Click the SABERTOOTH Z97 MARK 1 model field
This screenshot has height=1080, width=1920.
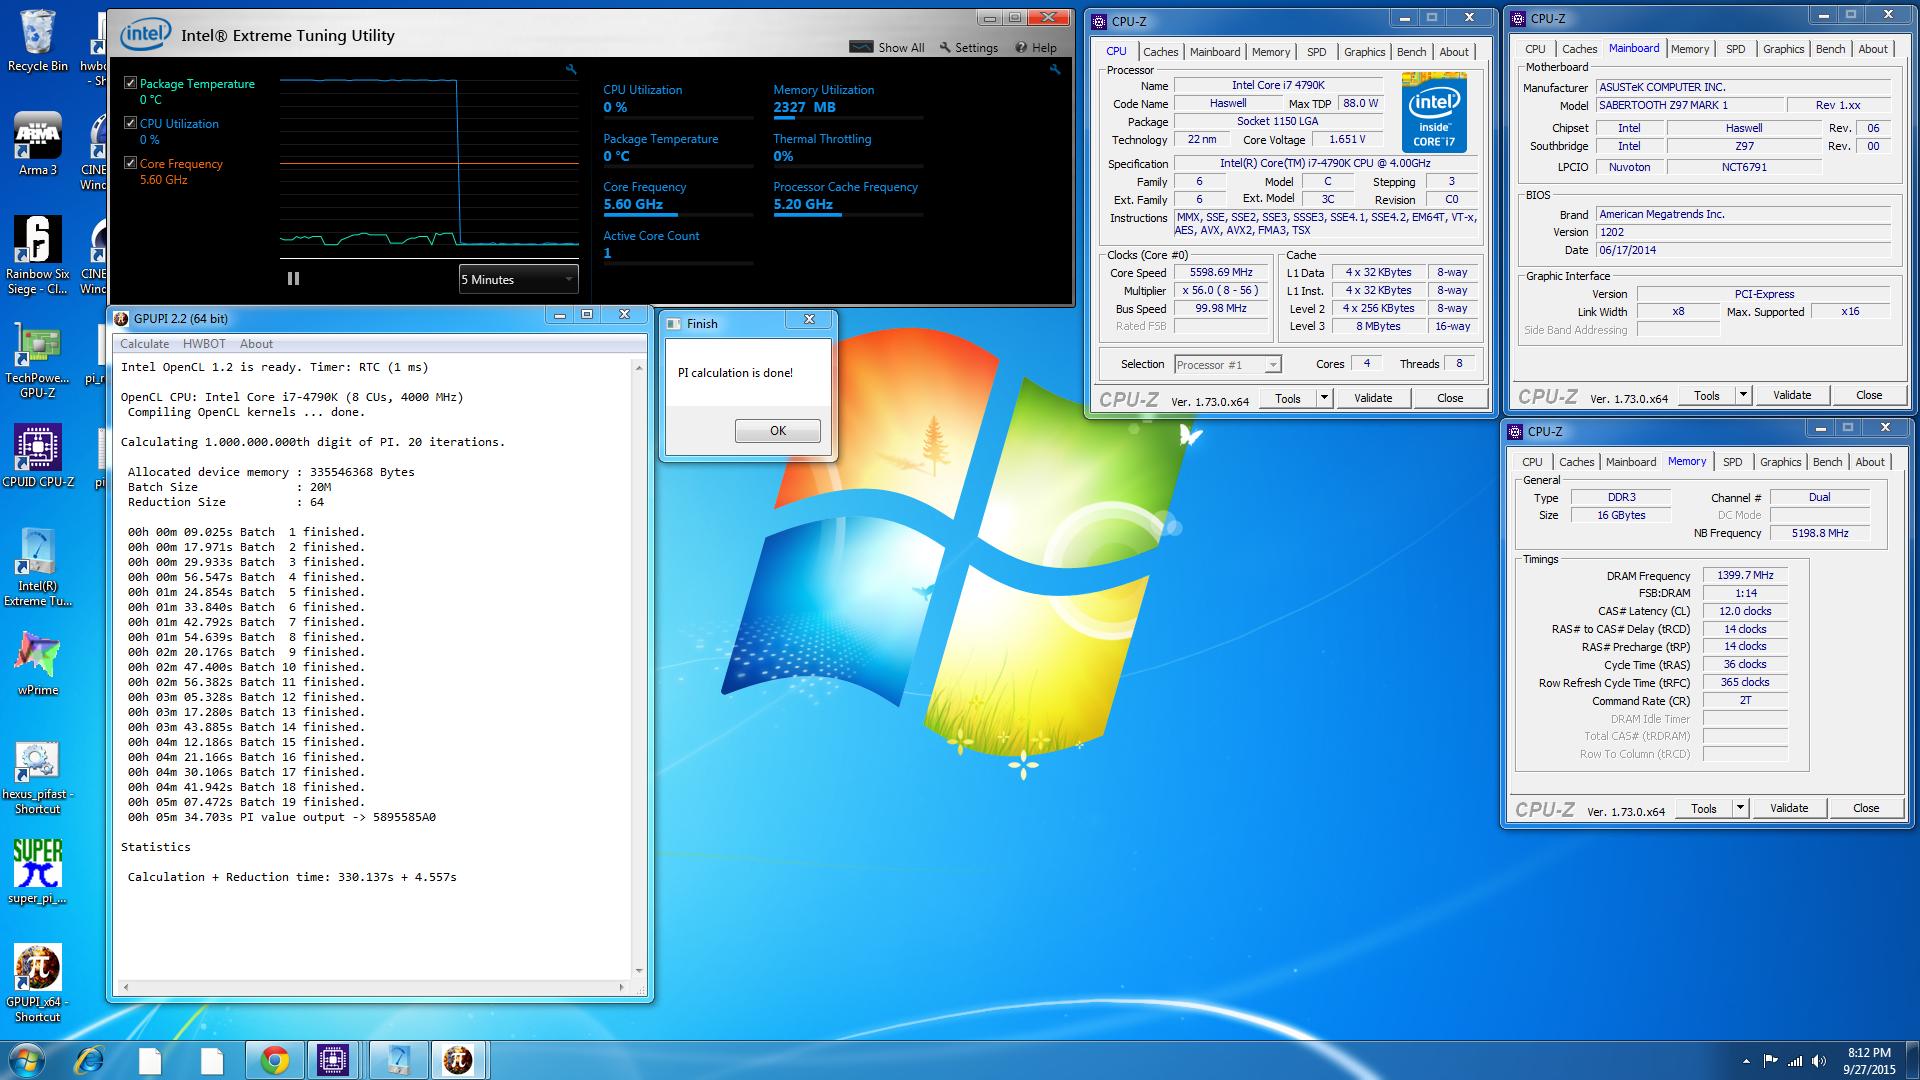click(1689, 105)
